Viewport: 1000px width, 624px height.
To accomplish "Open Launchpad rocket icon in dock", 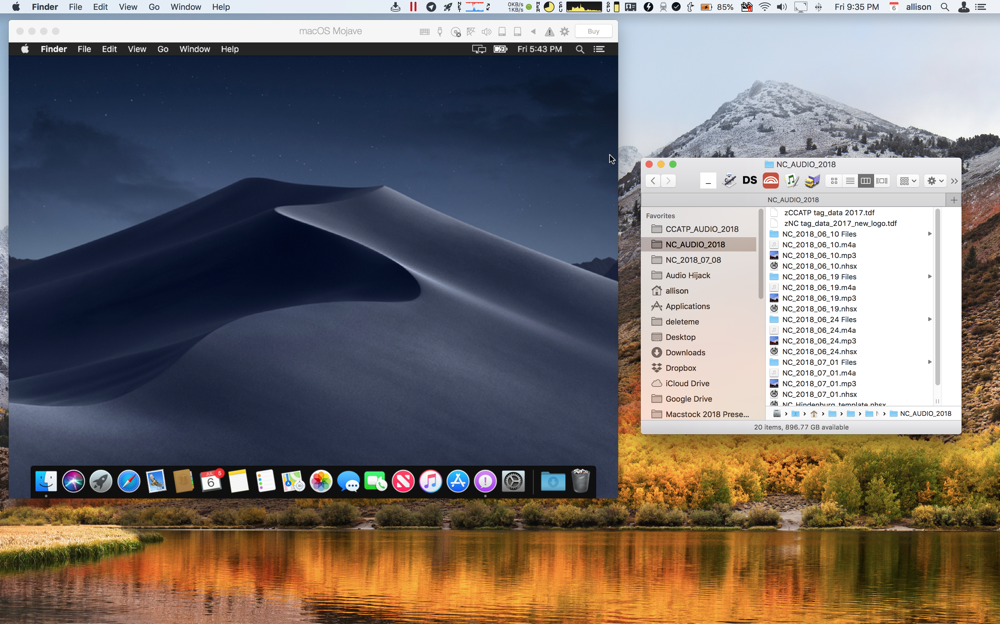I will (x=101, y=481).
